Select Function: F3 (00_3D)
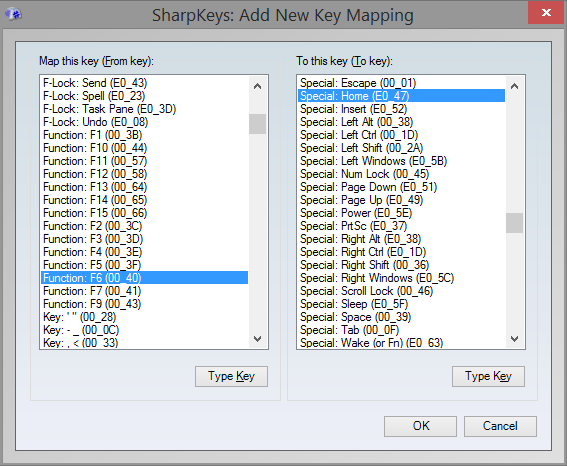The image size is (567, 466). coord(144,239)
